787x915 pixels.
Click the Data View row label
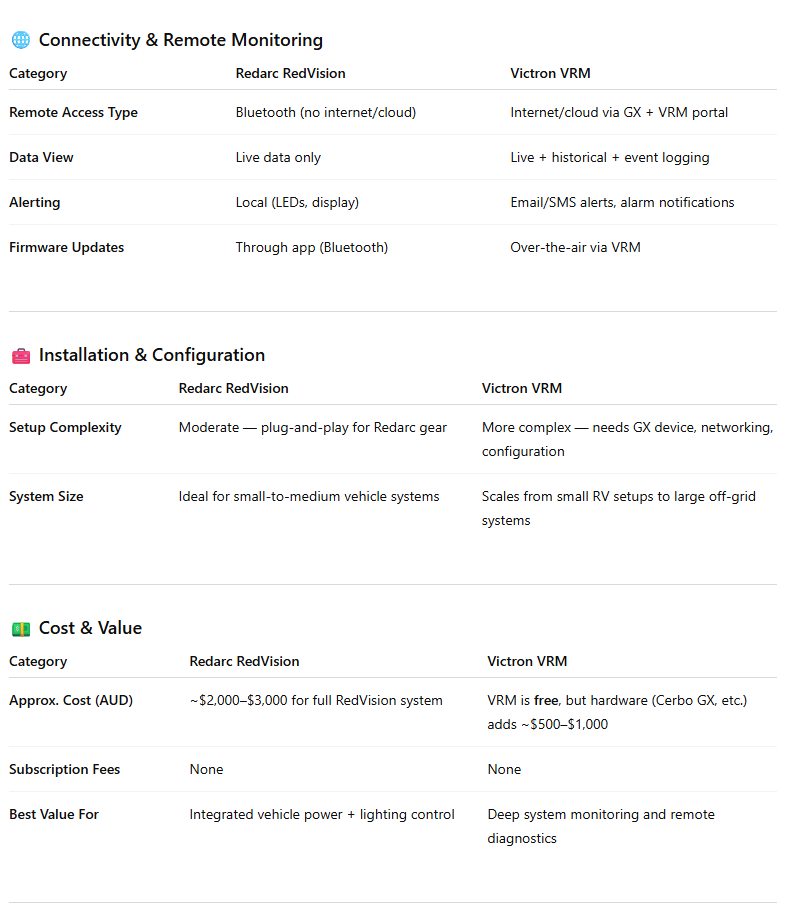41,158
